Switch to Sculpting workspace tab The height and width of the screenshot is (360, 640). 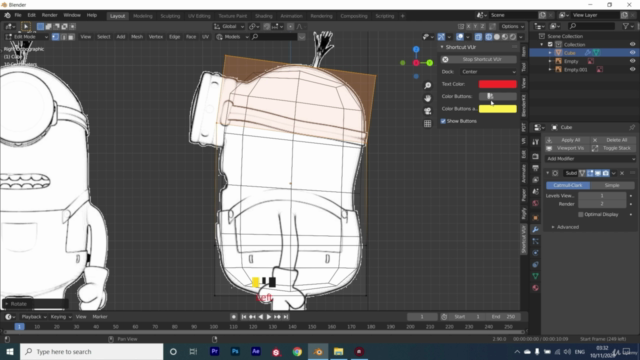click(x=170, y=16)
